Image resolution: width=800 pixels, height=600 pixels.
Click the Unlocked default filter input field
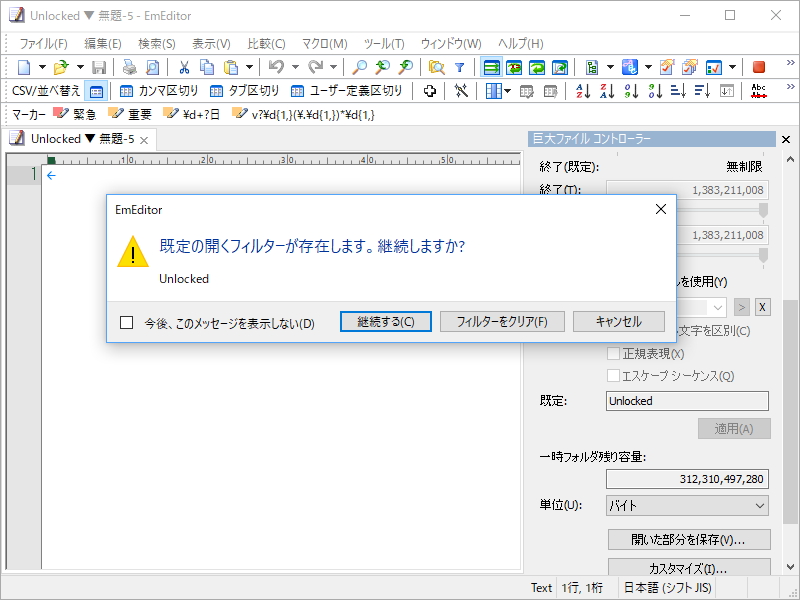686,400
